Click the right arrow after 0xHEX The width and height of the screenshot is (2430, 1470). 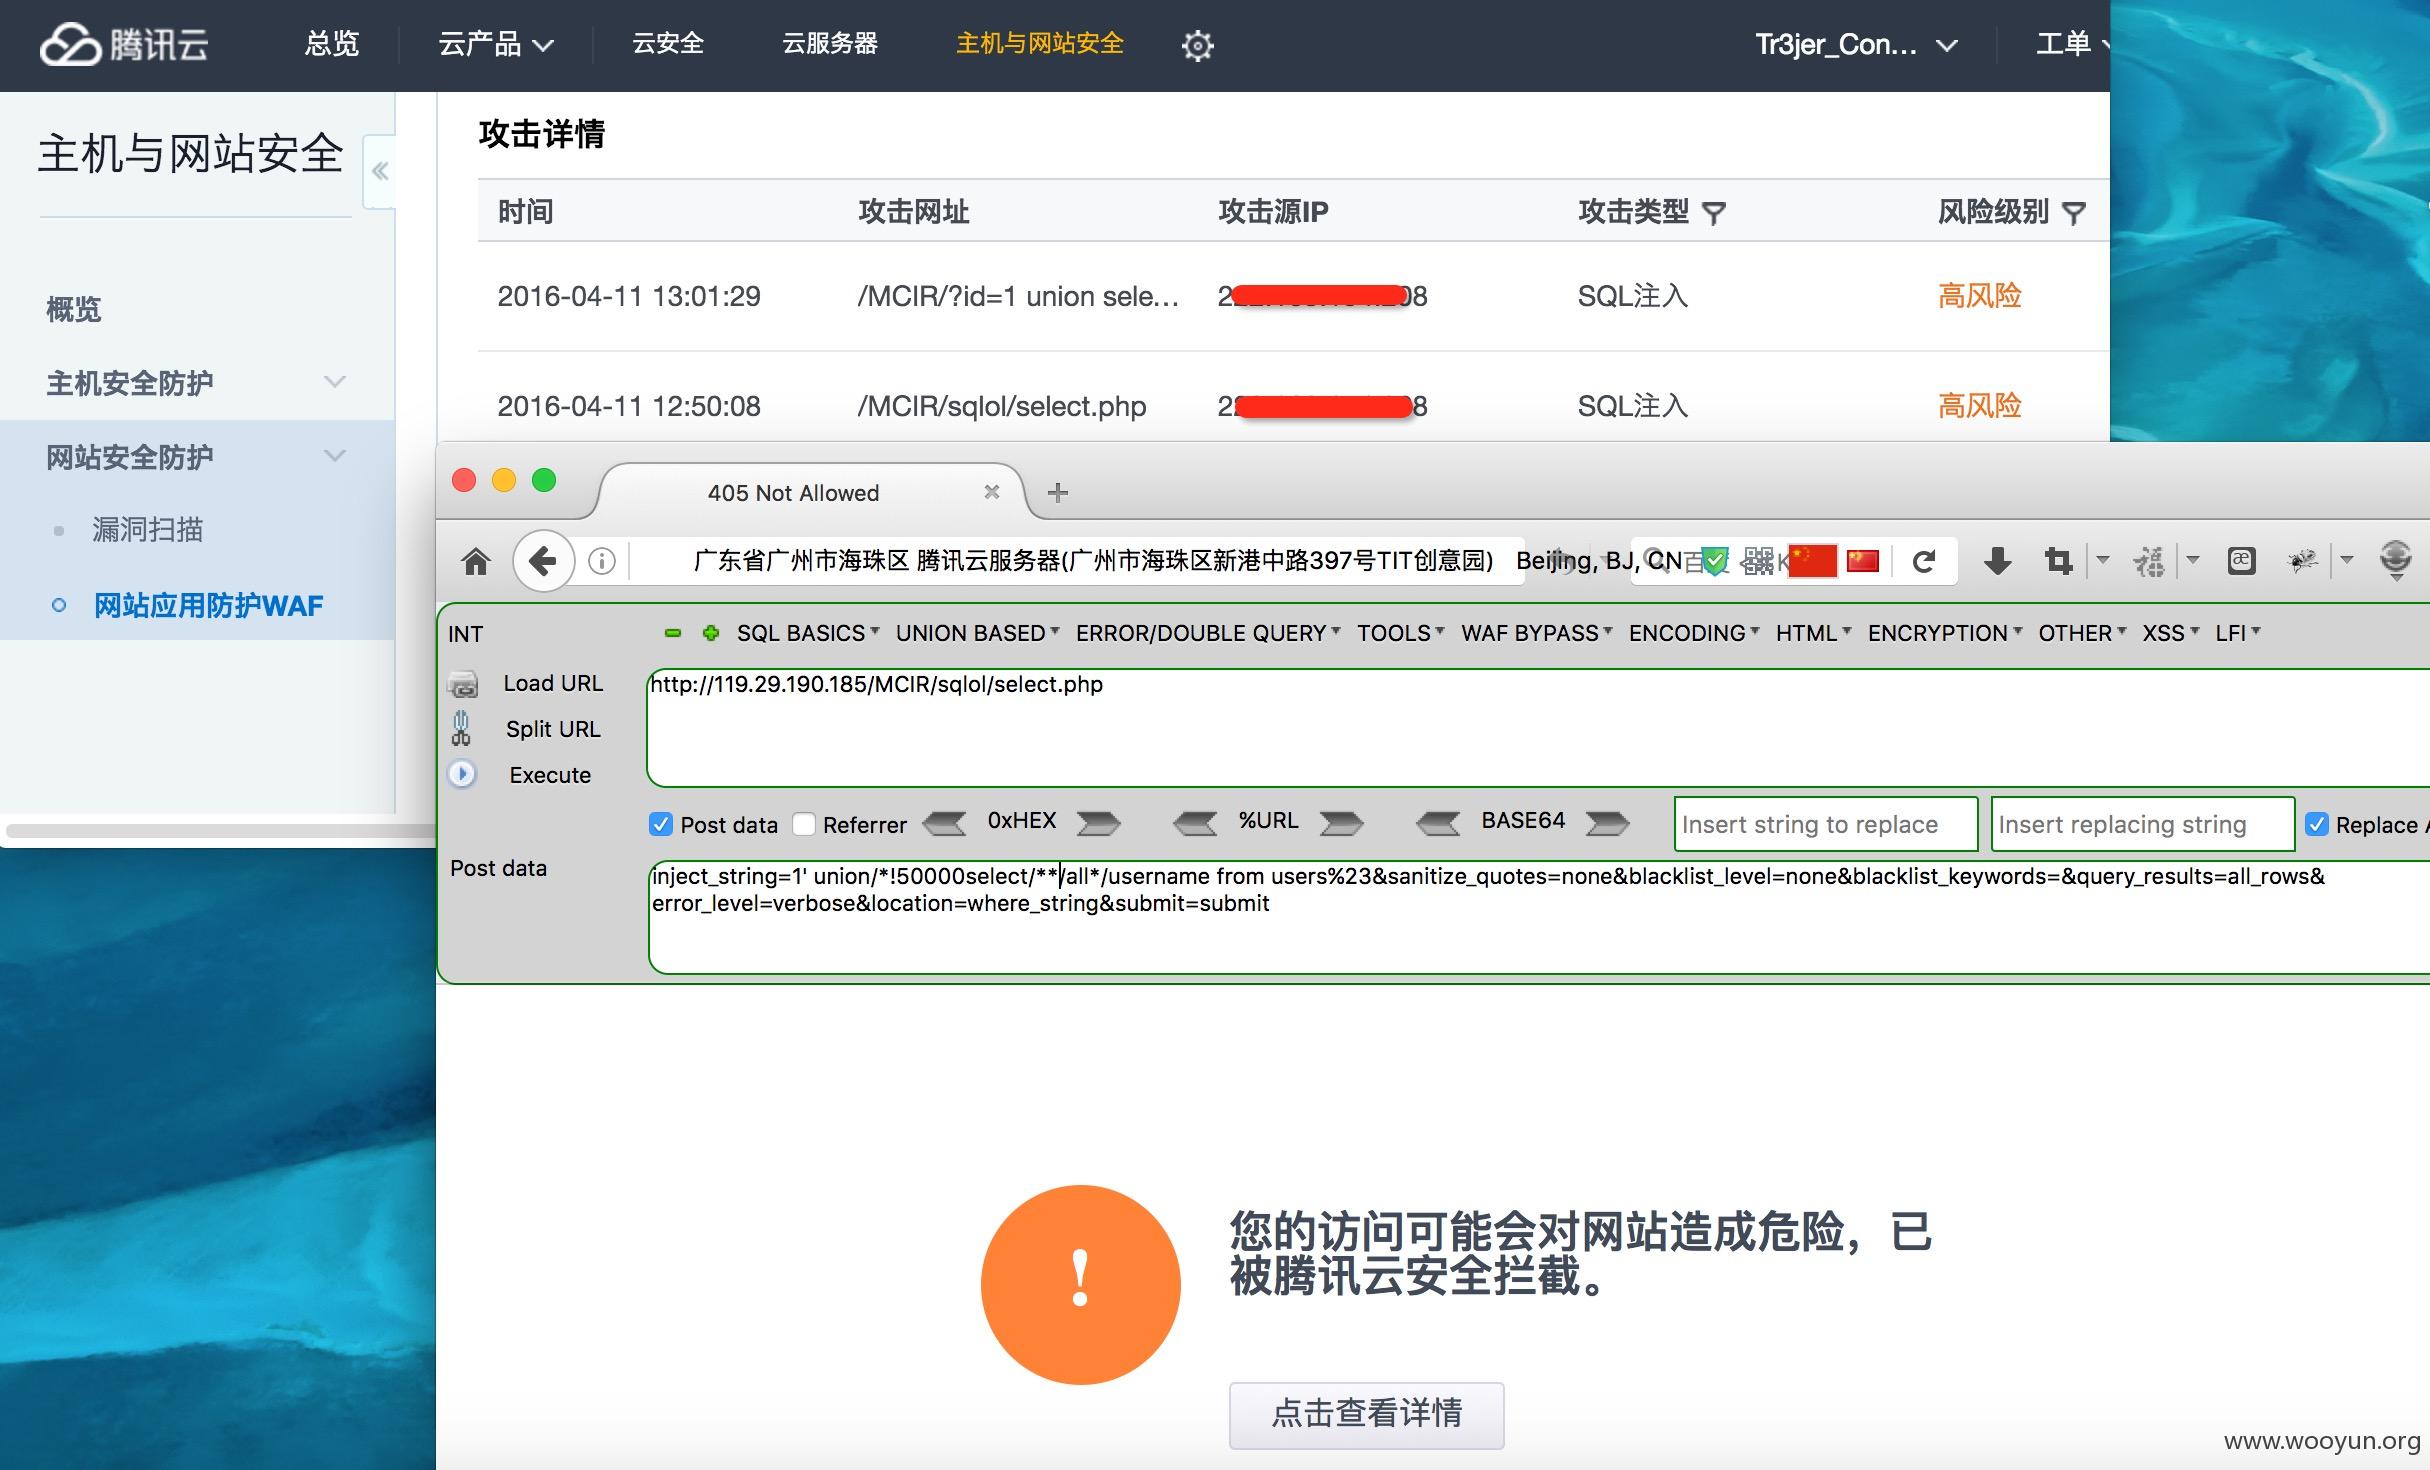tap(1098, 823)
